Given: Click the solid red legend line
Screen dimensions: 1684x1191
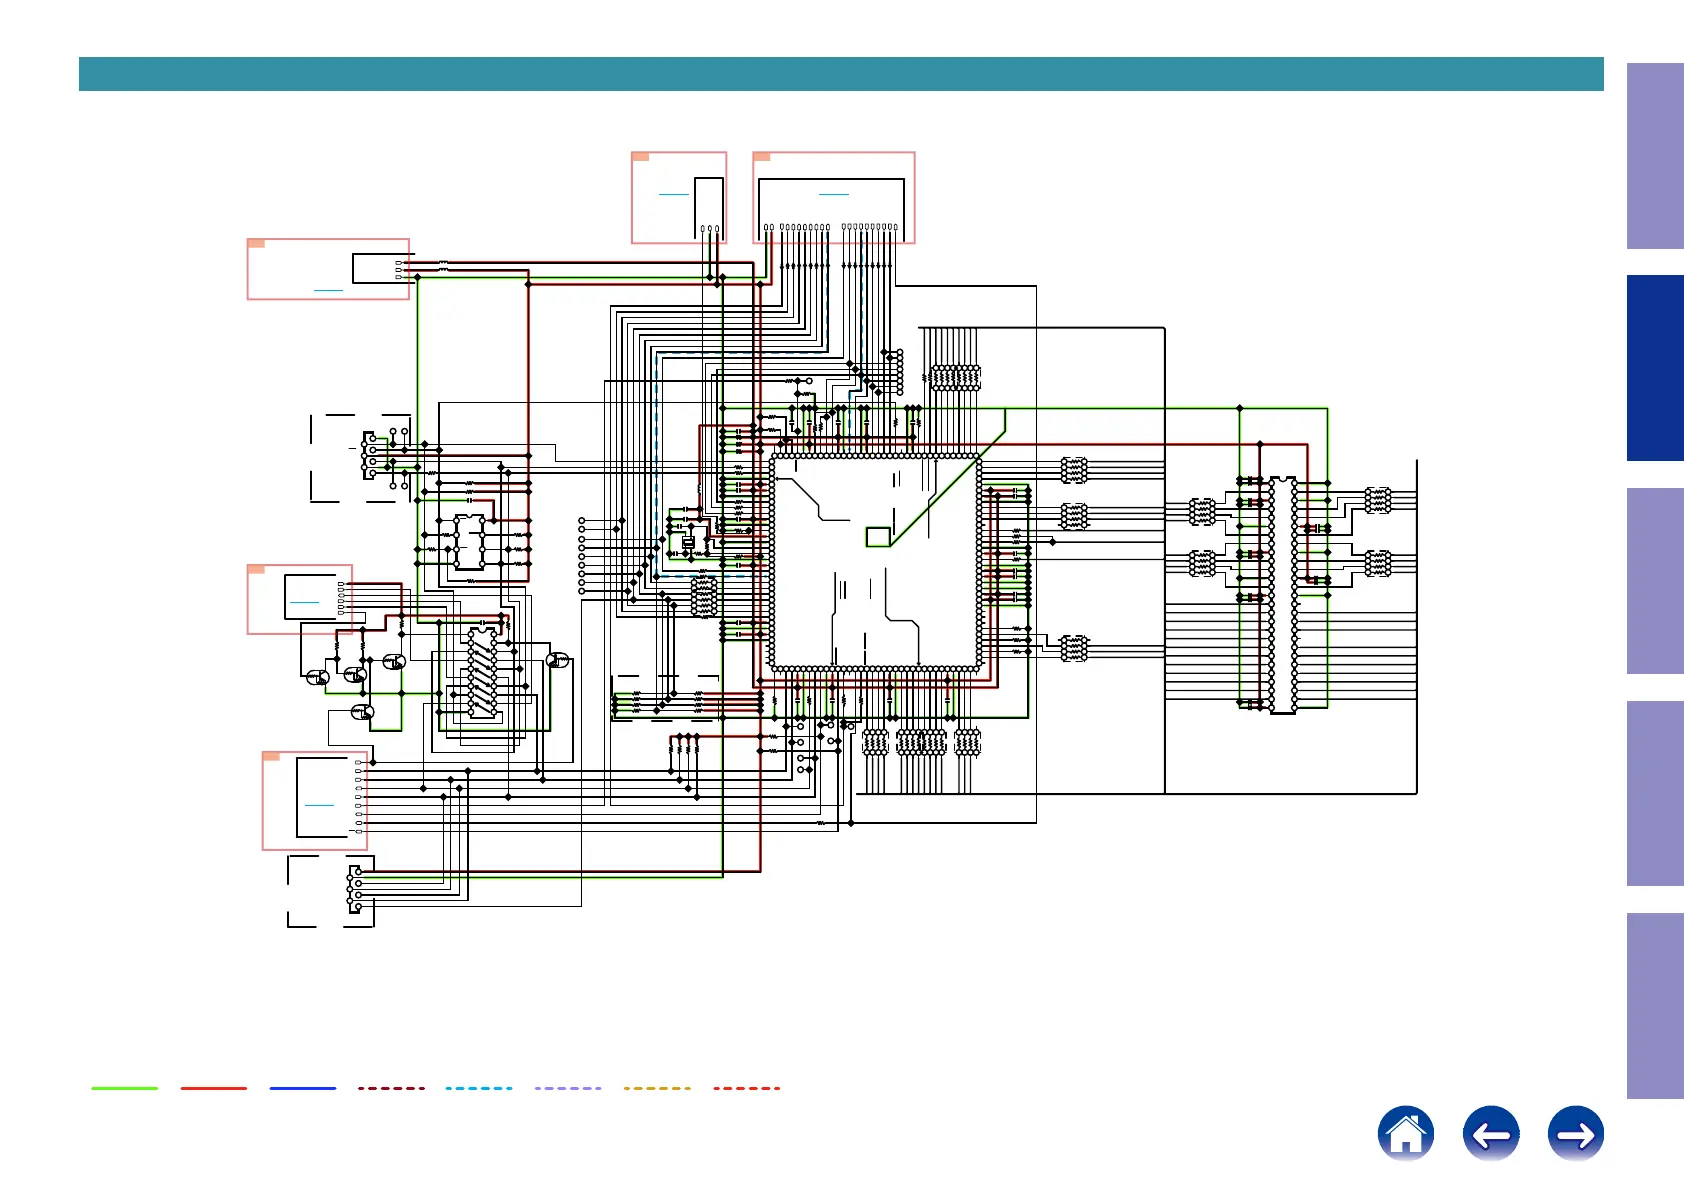Looking at the screenshot, I should [x=213, y=1088].
